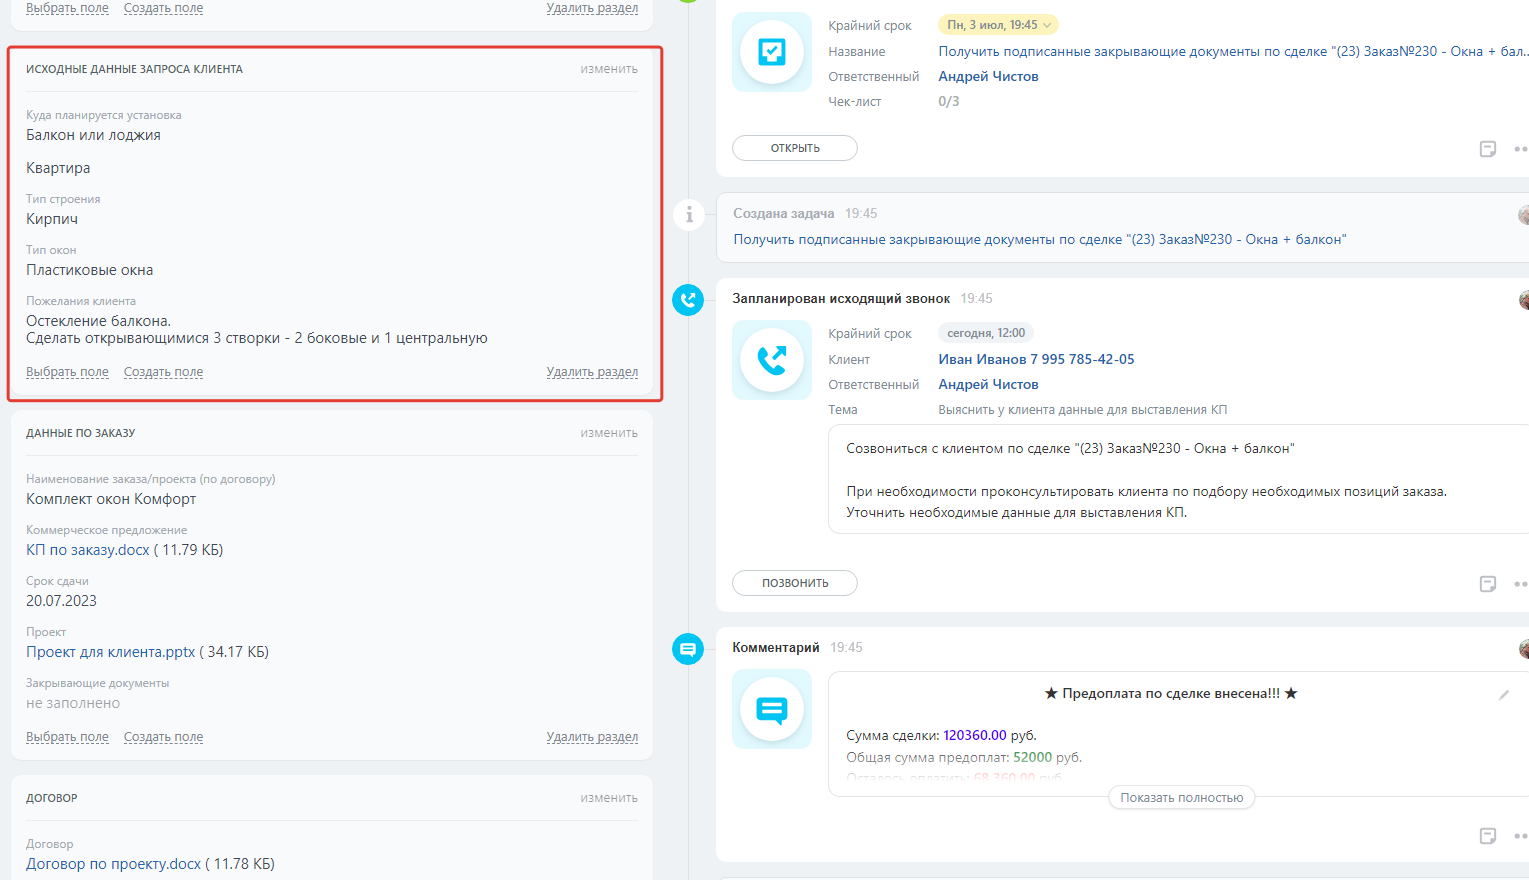This screenshot has width=1529, height=880.
Task: Click the deal amount 120360.00
Action: click(x=975, y=735)
